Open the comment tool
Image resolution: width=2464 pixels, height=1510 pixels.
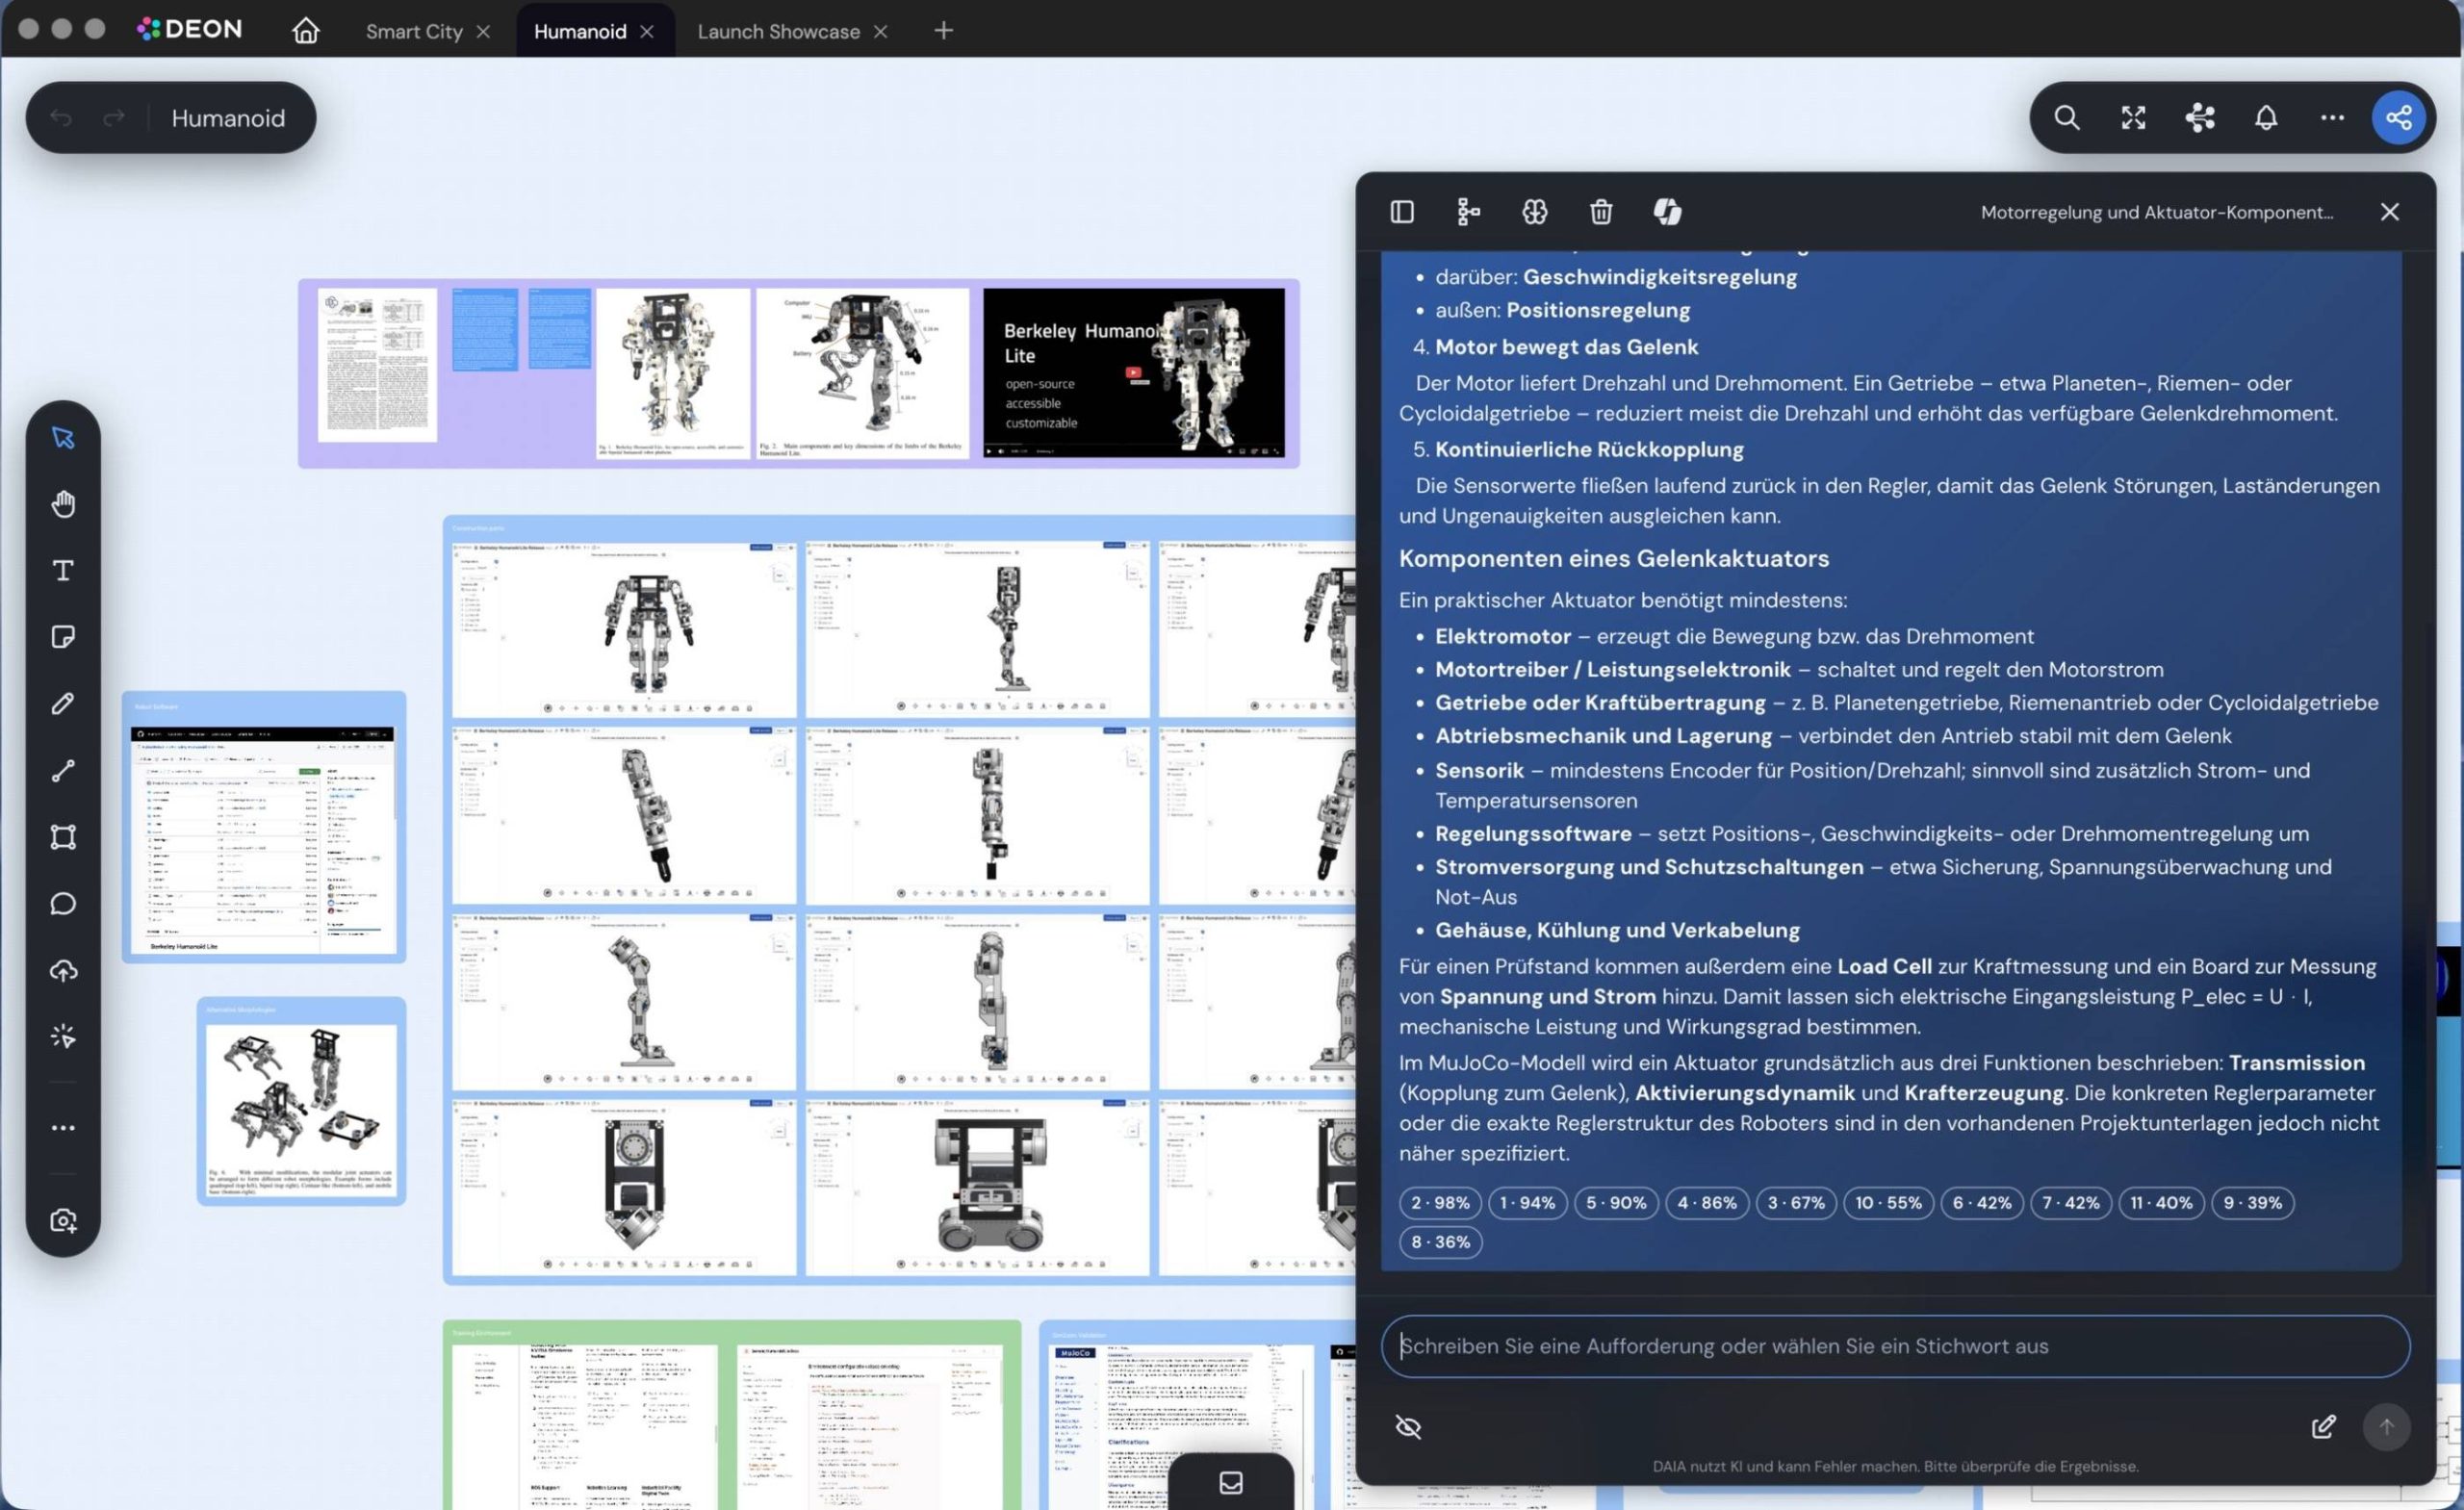tap(63, 904)
